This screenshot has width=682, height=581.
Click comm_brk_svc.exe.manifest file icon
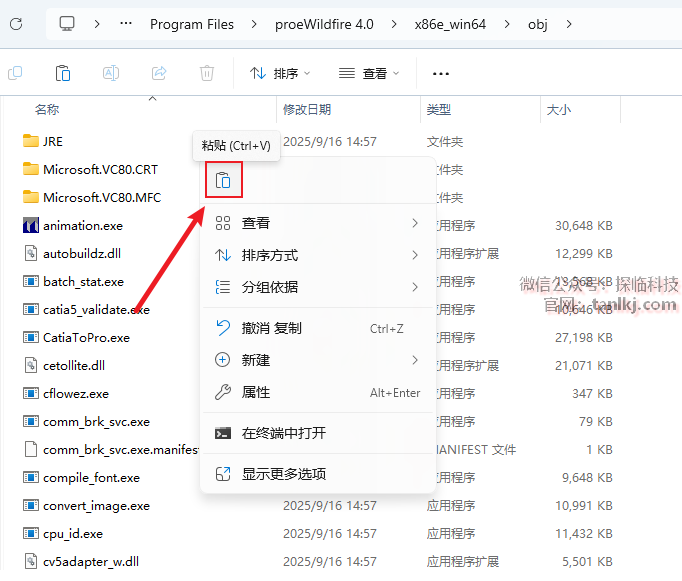click(30, 449)
